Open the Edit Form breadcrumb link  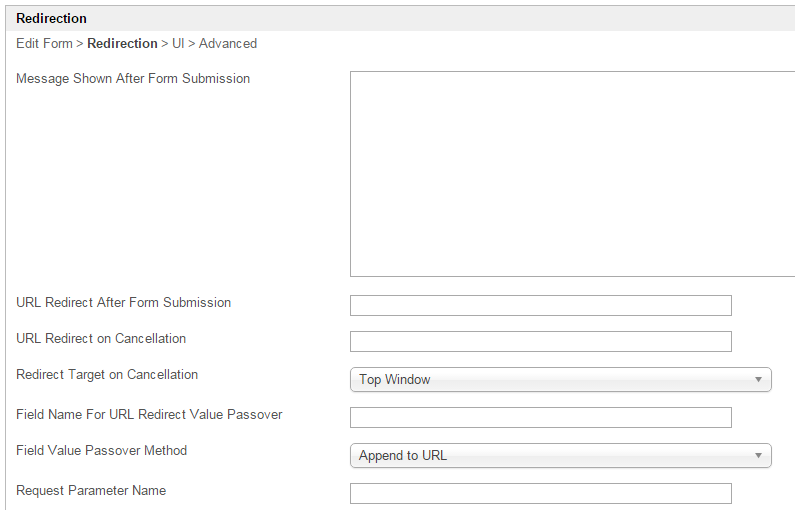[x=44, y=44]
